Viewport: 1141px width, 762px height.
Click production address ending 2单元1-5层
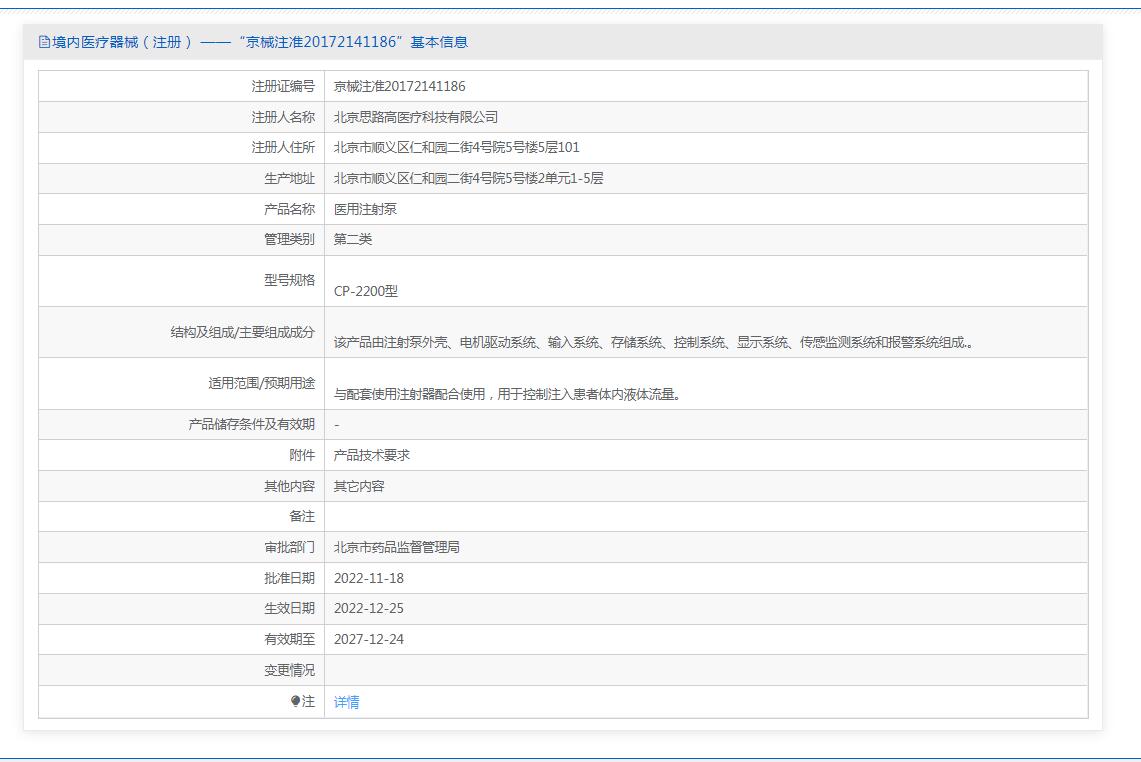pos(468,178)
